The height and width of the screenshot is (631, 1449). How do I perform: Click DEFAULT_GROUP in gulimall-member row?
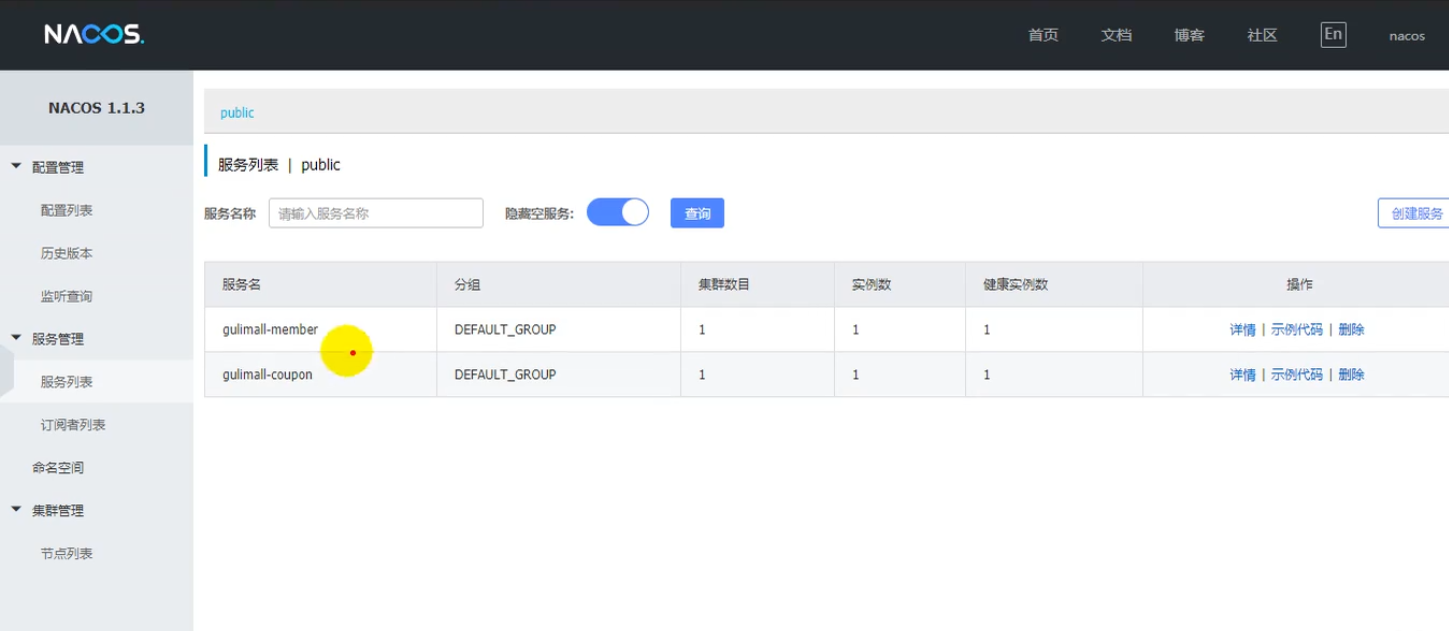pos(505,330)
